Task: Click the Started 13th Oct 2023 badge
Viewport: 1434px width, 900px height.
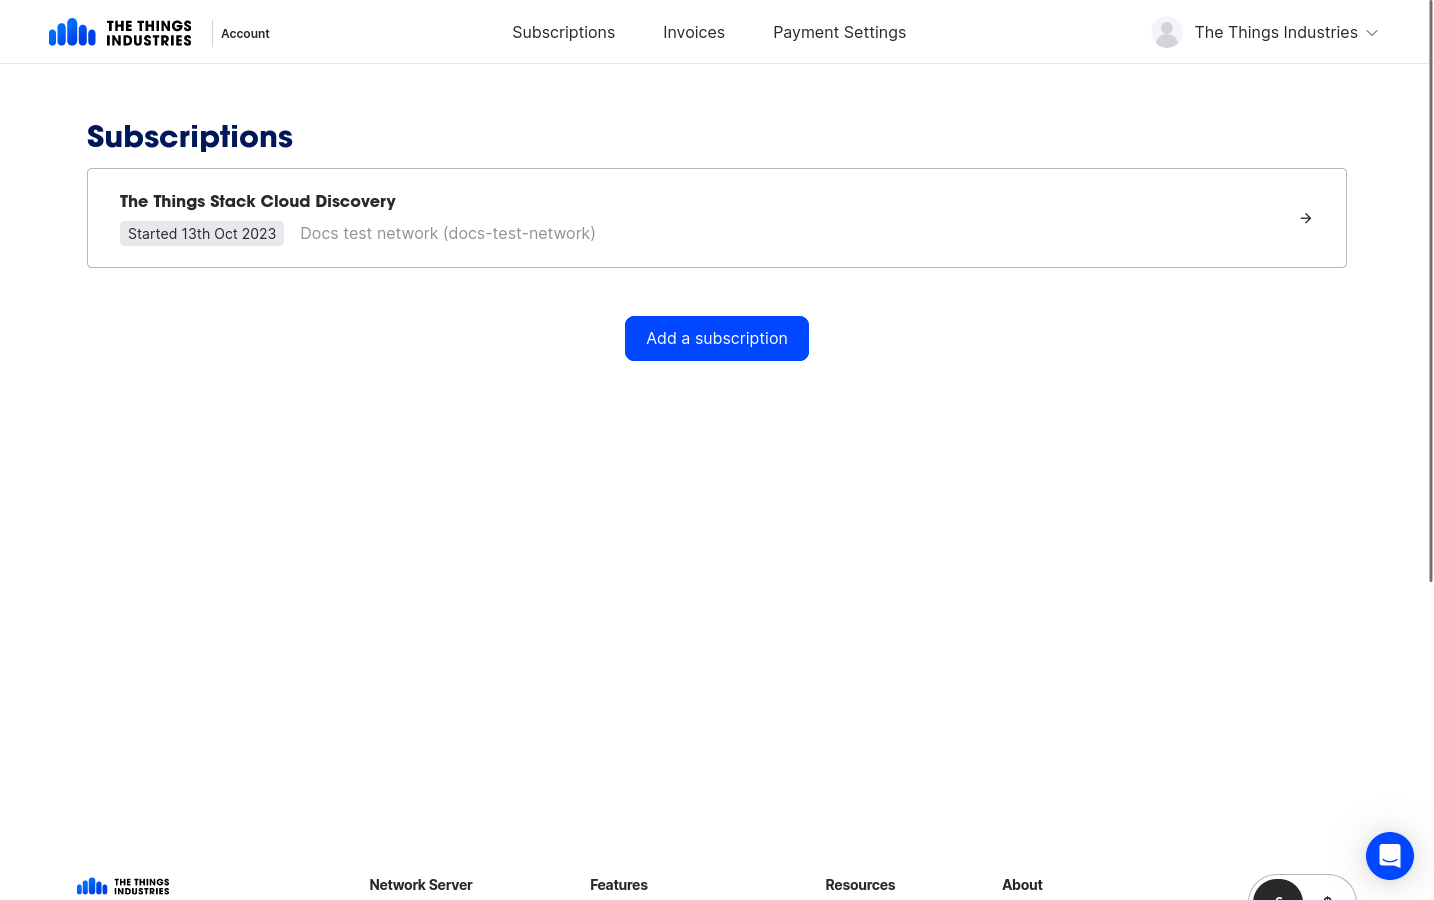Action: 202,233
